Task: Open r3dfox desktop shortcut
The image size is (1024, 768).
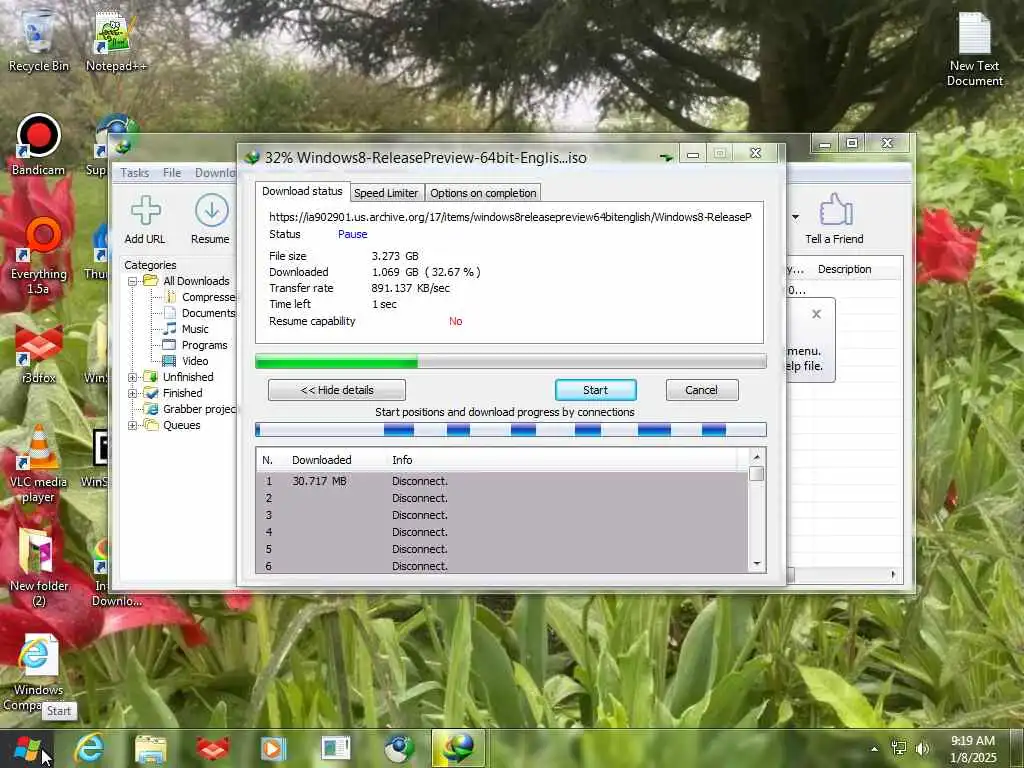Action: [x=38, y=353]
